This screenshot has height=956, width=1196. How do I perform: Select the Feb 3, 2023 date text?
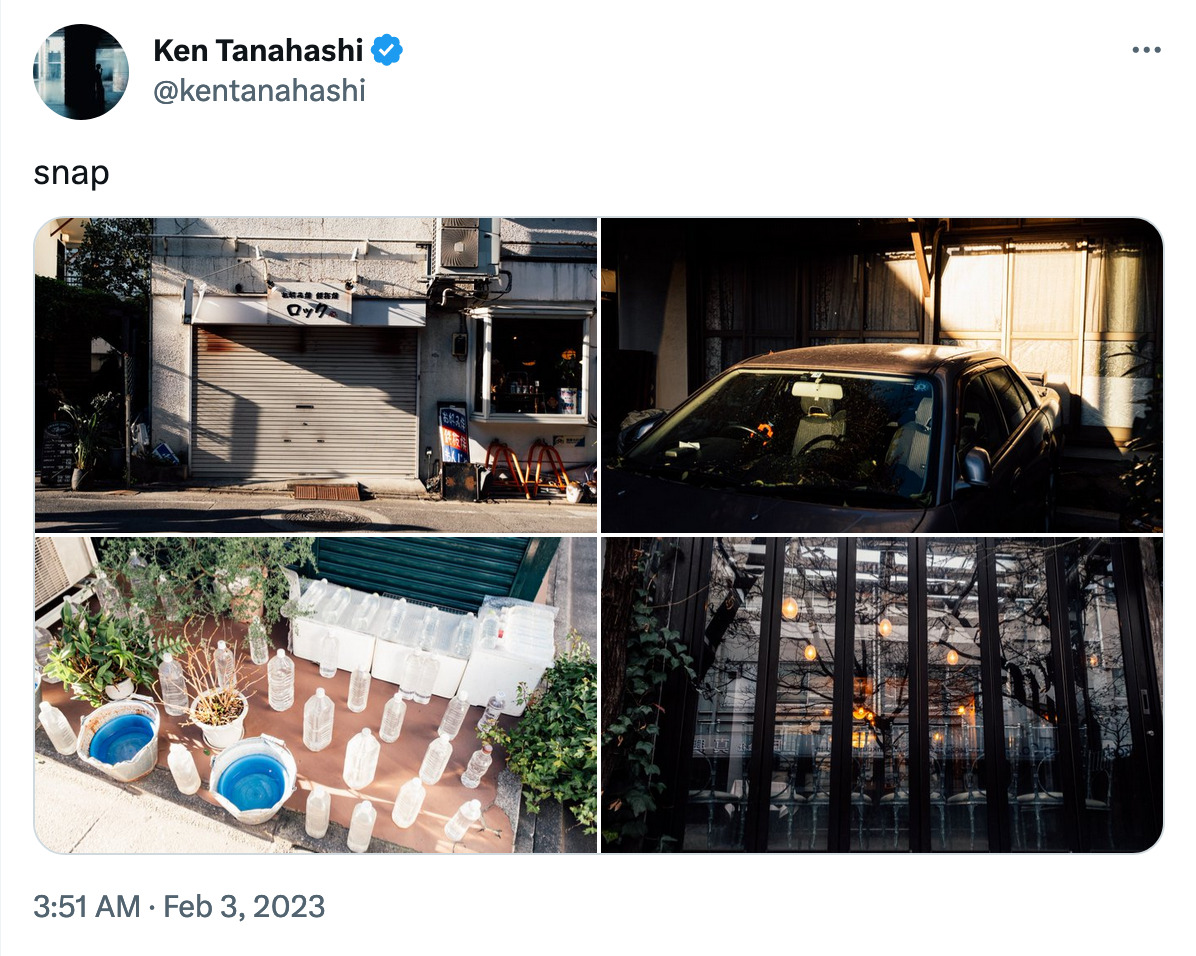(x=244, y=906)
